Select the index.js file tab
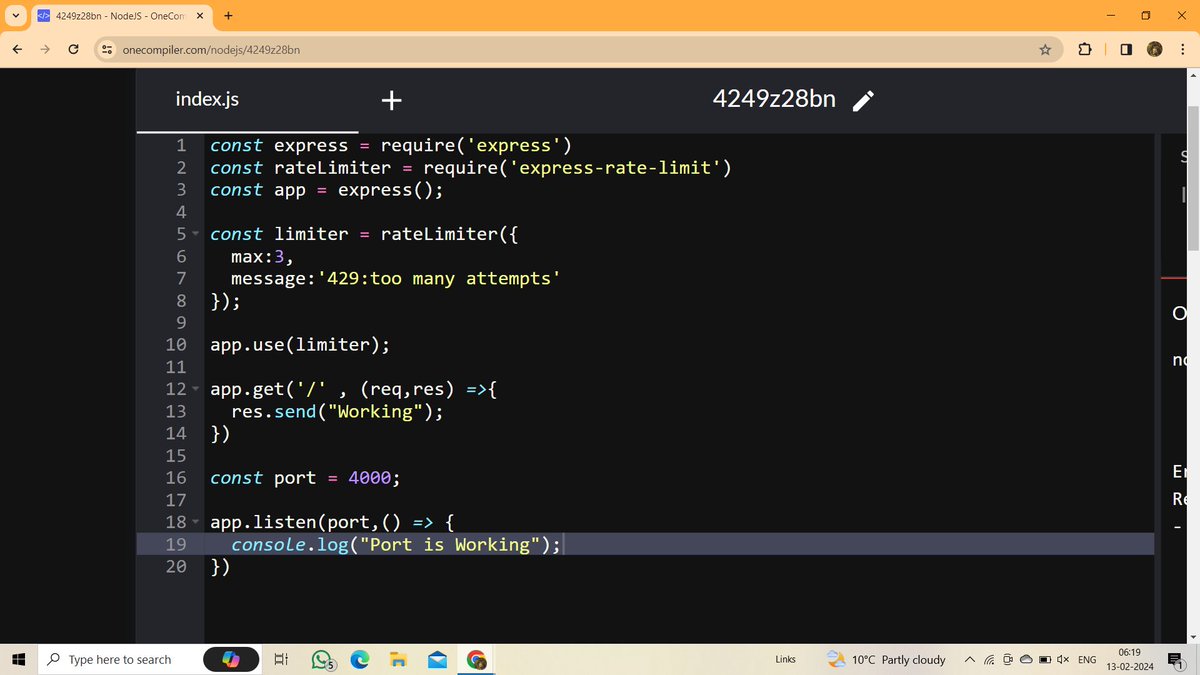This screenshot has width=1200, height=675. tap(207, 100)
